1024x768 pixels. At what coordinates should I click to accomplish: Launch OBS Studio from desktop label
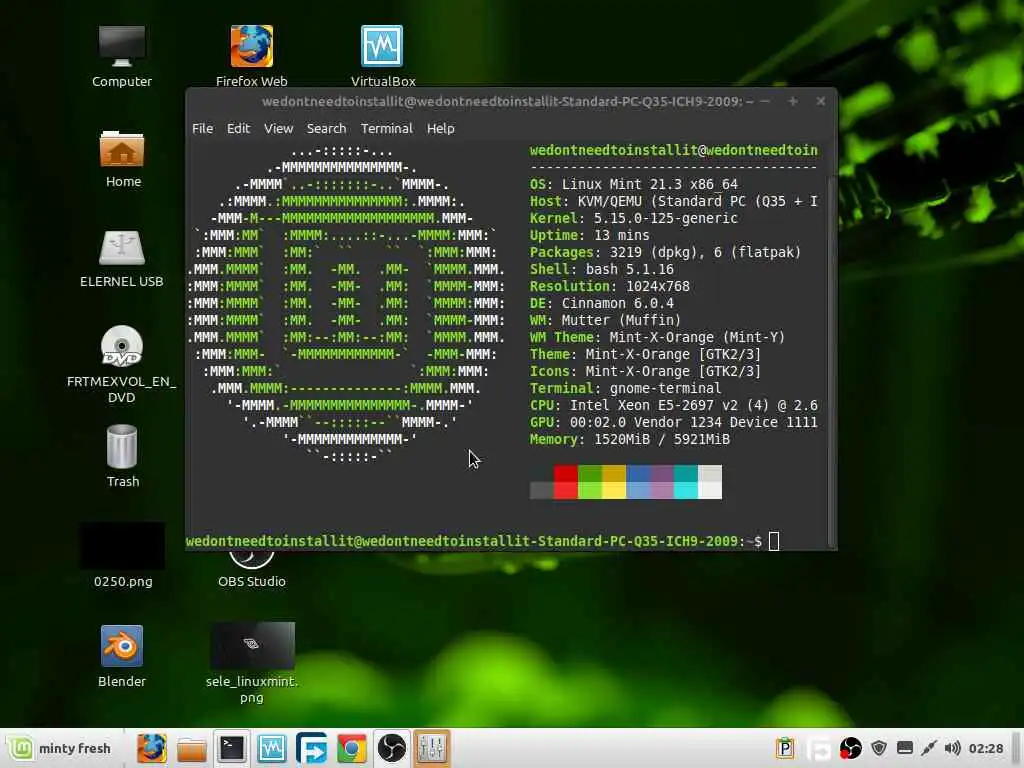251,581
